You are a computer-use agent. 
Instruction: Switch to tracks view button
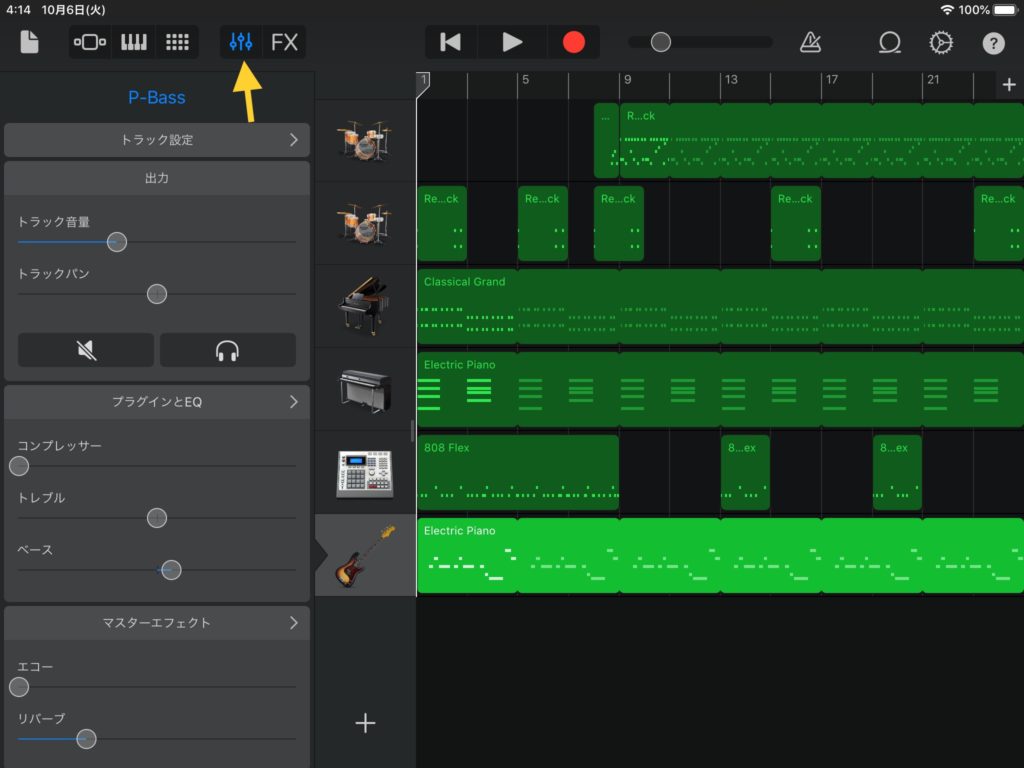(x=90, y=42)
